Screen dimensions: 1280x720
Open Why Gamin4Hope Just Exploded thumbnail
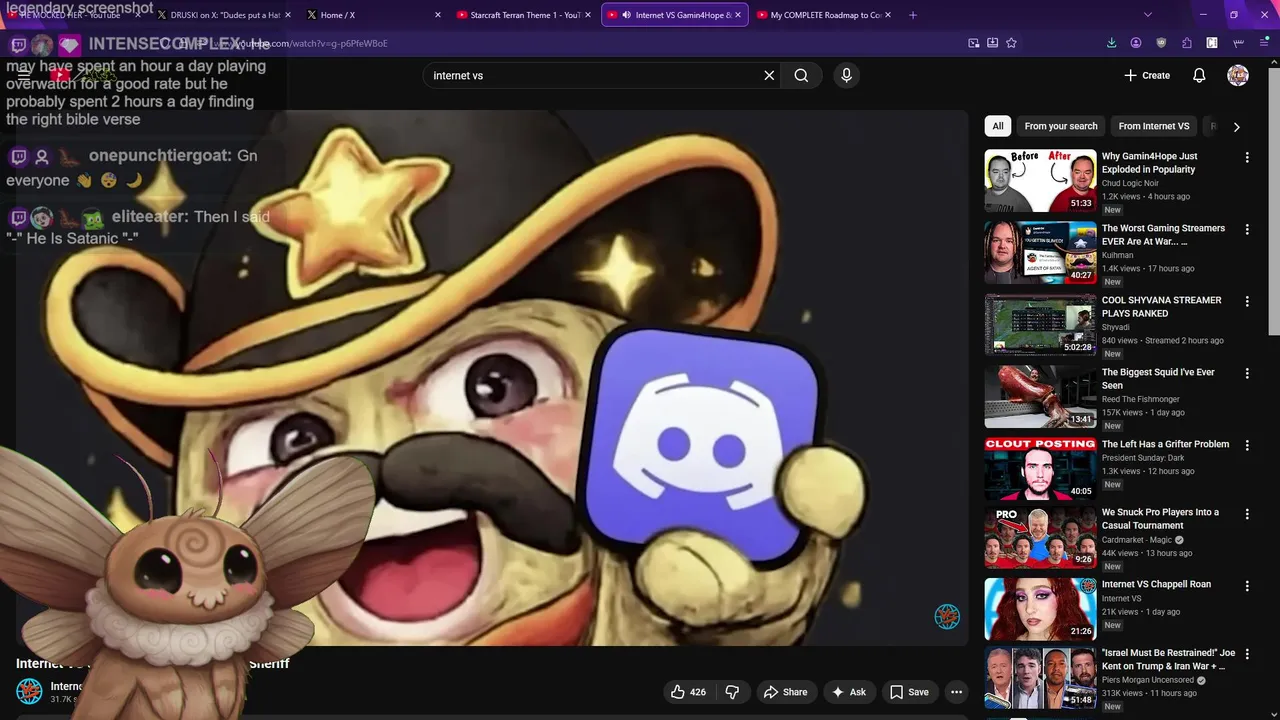click(x=1040, y=181)
